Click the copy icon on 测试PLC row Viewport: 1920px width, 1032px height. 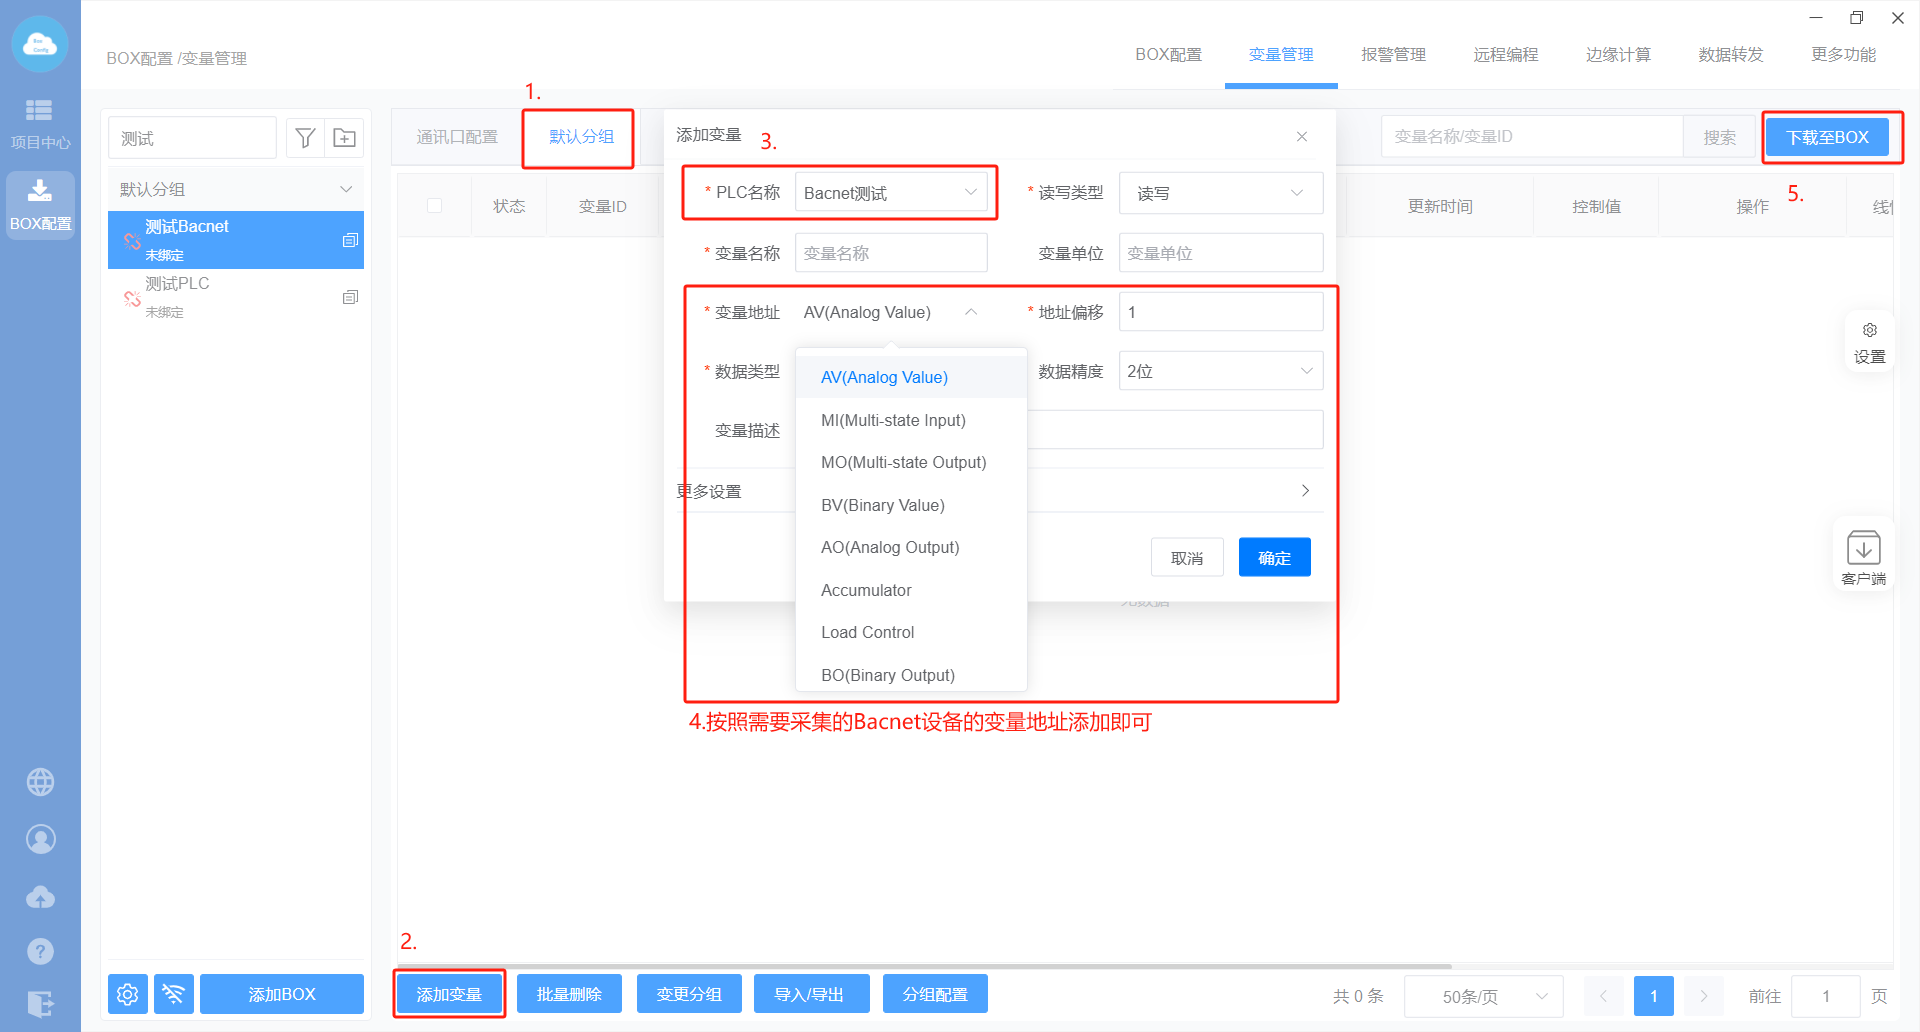point(350,297)
